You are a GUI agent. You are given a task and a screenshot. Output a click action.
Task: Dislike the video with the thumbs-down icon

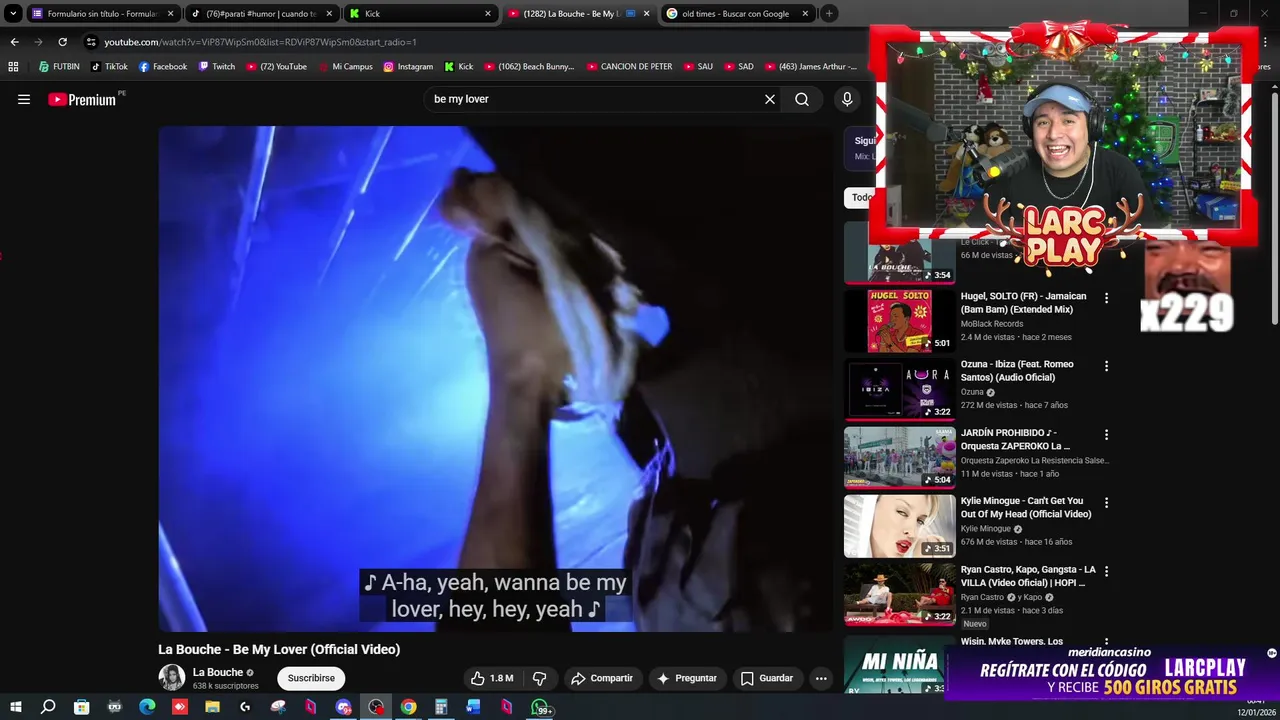click(x=539, y=678)
